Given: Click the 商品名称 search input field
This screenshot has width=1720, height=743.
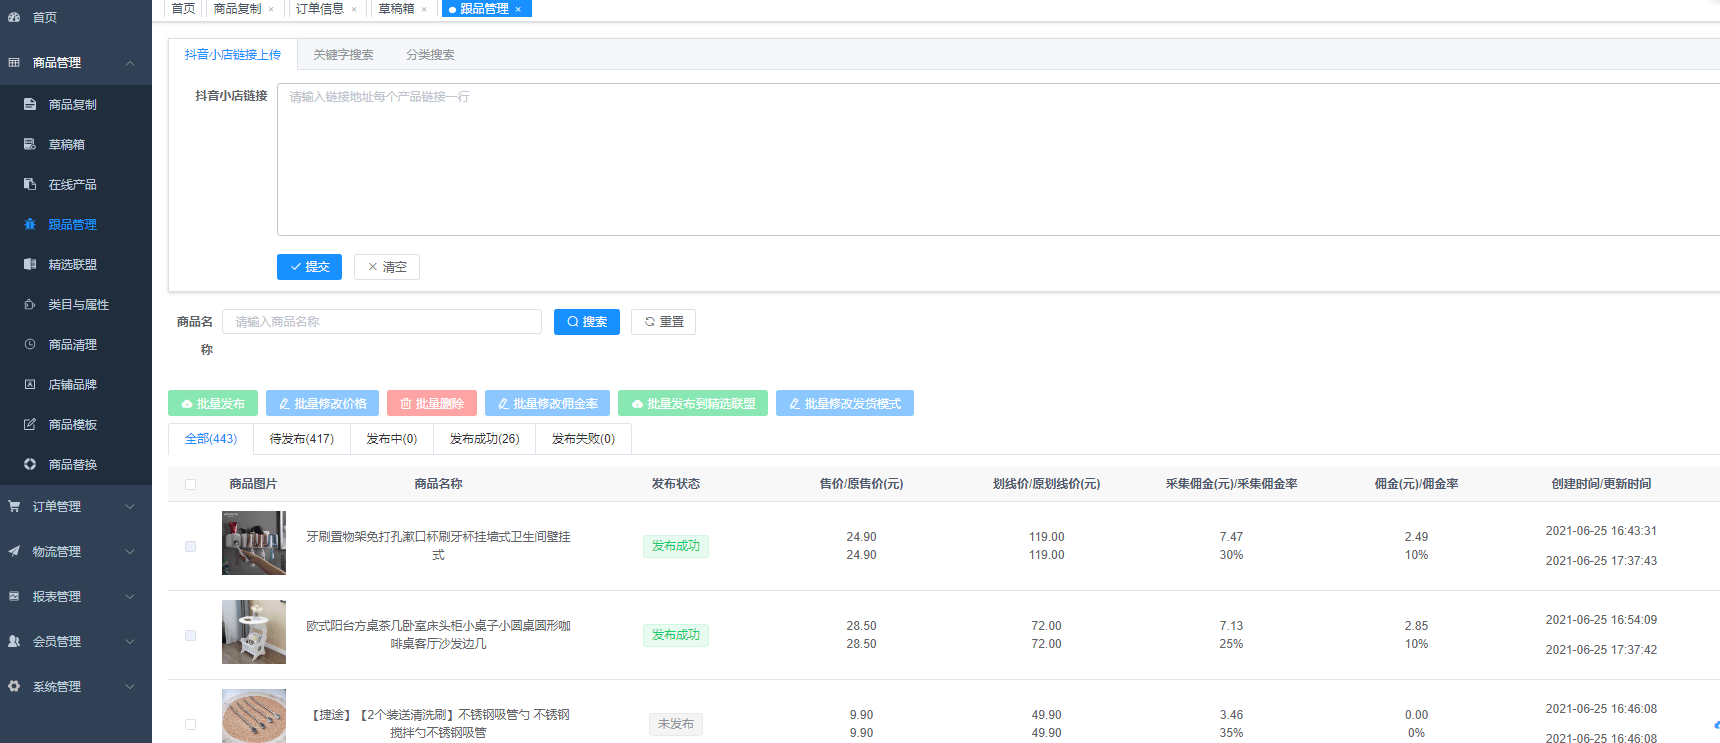Looking at the screenshot, I should pyautogui.click(x=381, y=322).
